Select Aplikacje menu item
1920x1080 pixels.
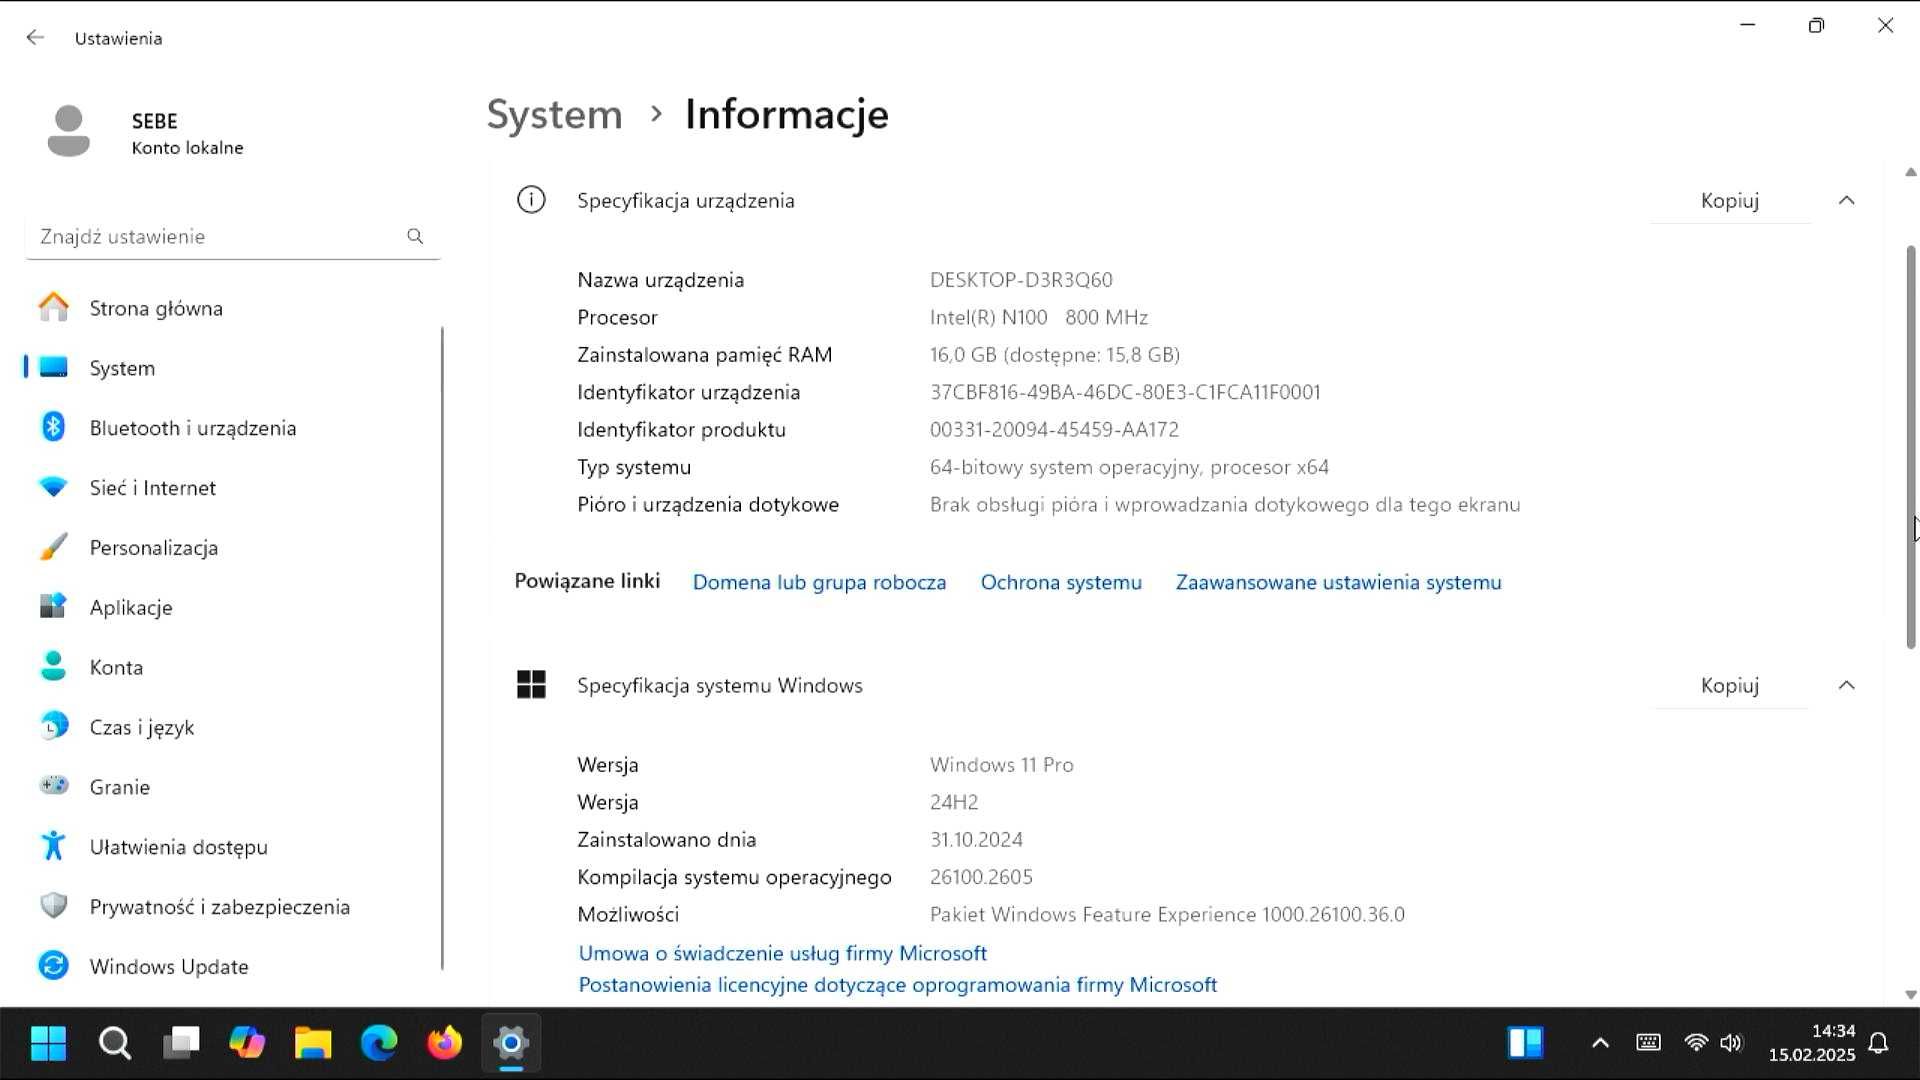pos(232,607)
